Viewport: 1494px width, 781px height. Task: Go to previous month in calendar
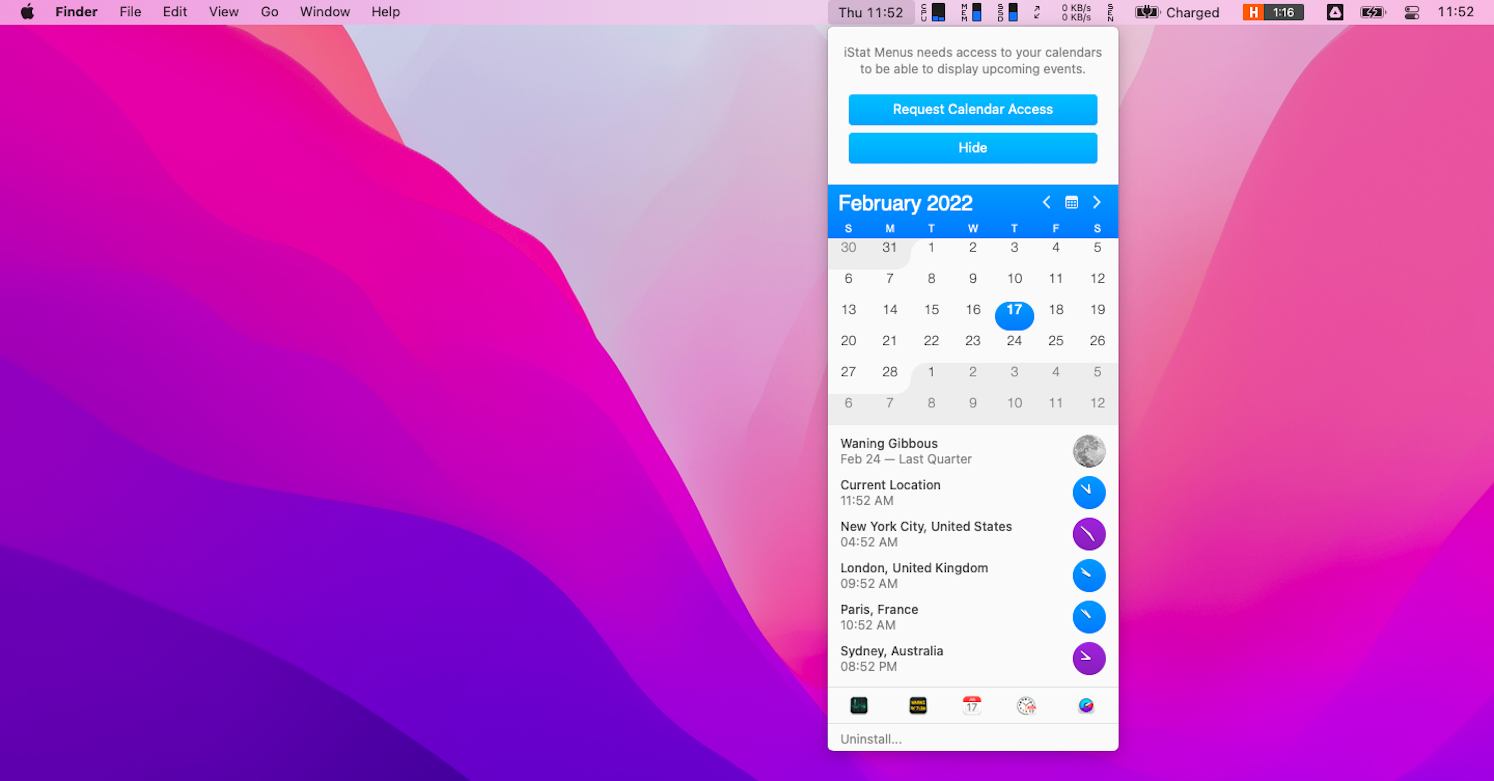1046,203
